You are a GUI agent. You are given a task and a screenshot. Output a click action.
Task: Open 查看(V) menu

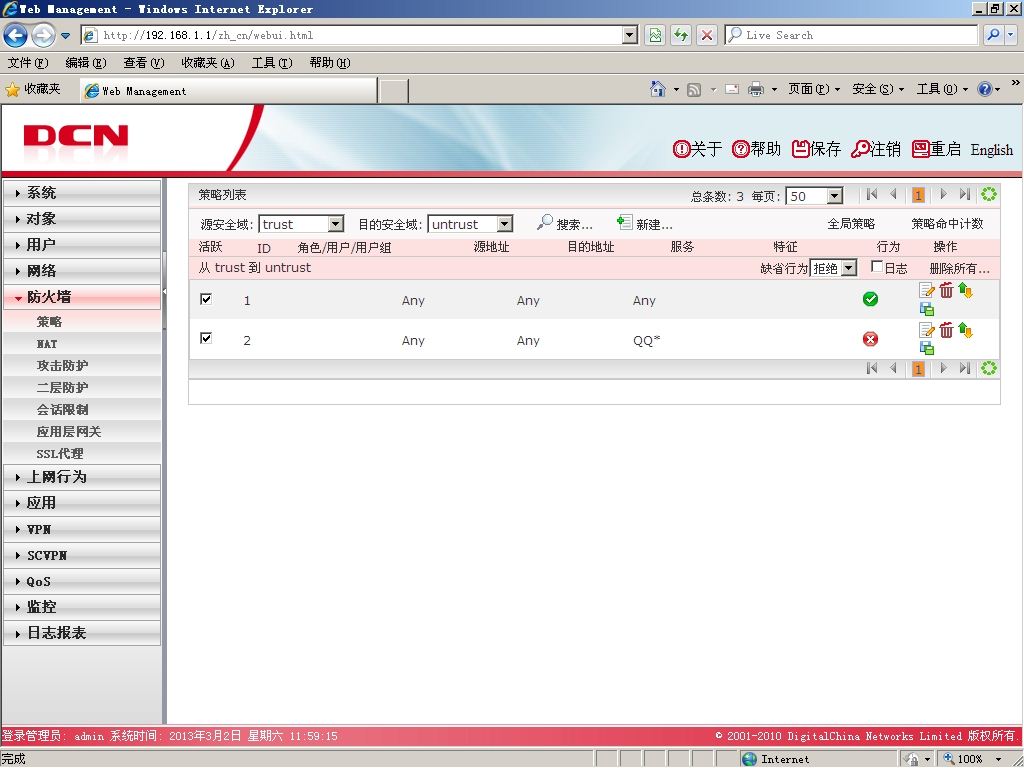(x=144, y=63)
